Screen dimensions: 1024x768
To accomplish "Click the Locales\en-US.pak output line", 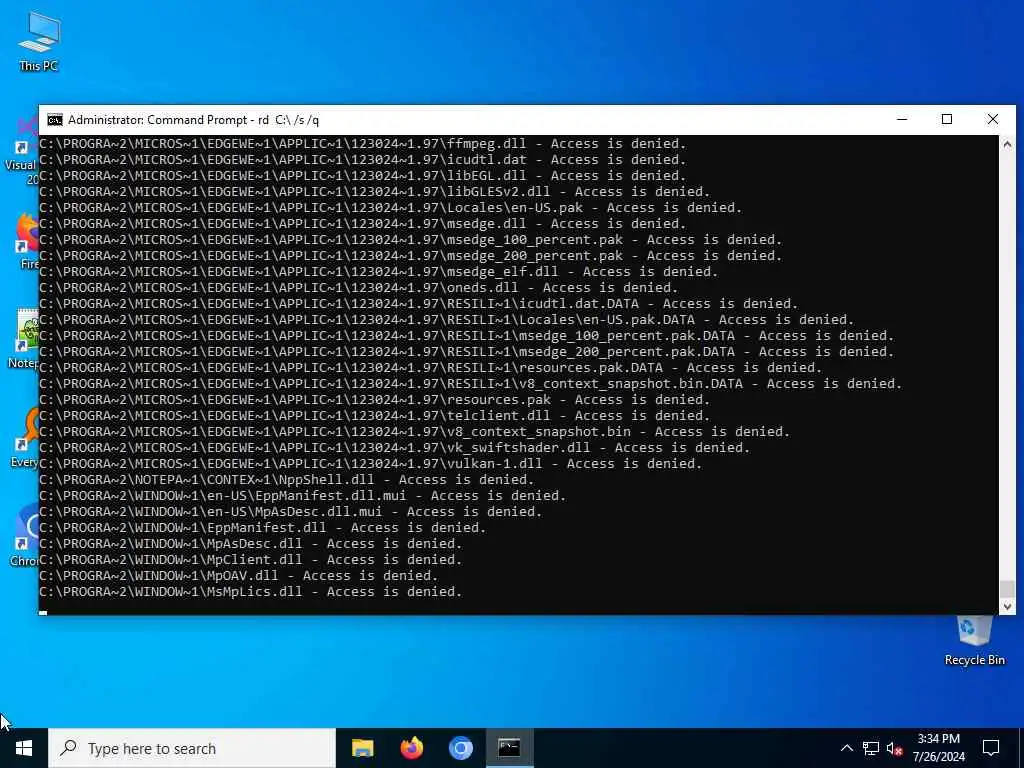I will (x=391, y=208).
